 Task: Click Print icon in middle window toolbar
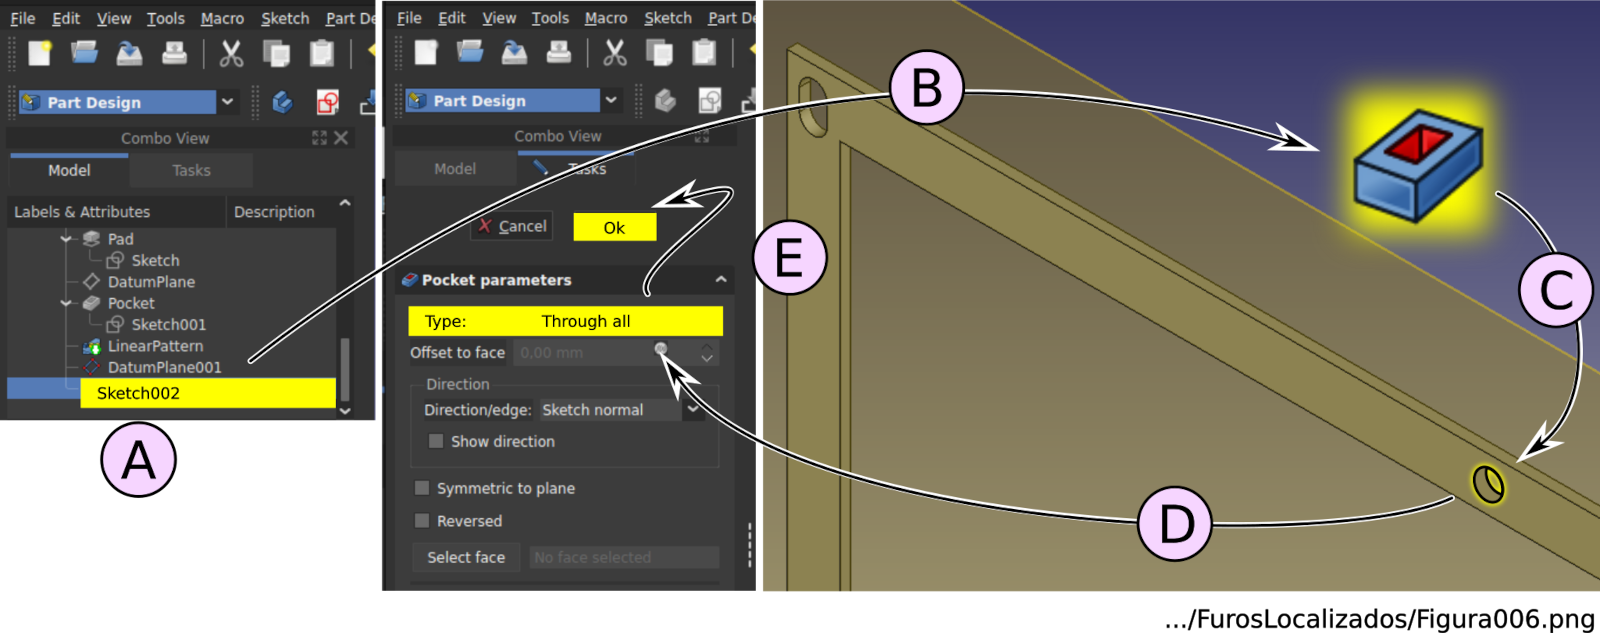tap(558, 52)
